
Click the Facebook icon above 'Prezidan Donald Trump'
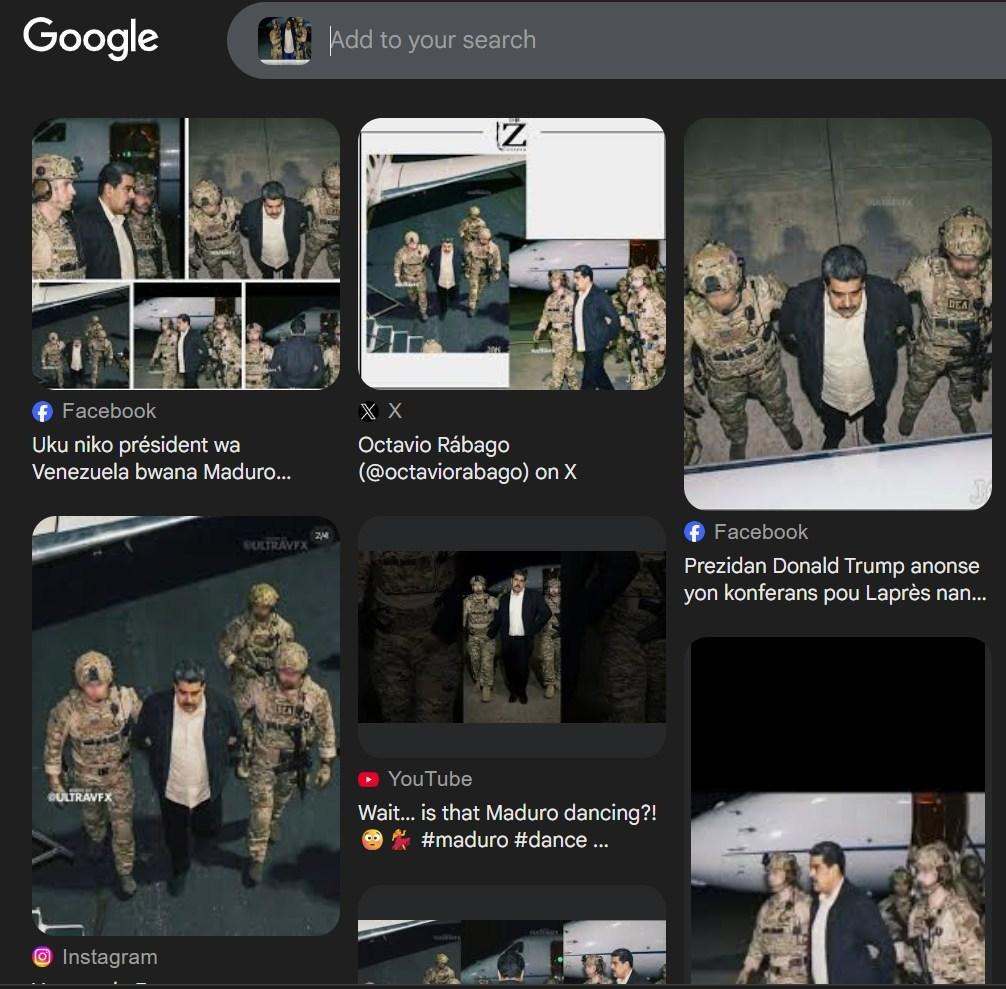coord(695,532)
